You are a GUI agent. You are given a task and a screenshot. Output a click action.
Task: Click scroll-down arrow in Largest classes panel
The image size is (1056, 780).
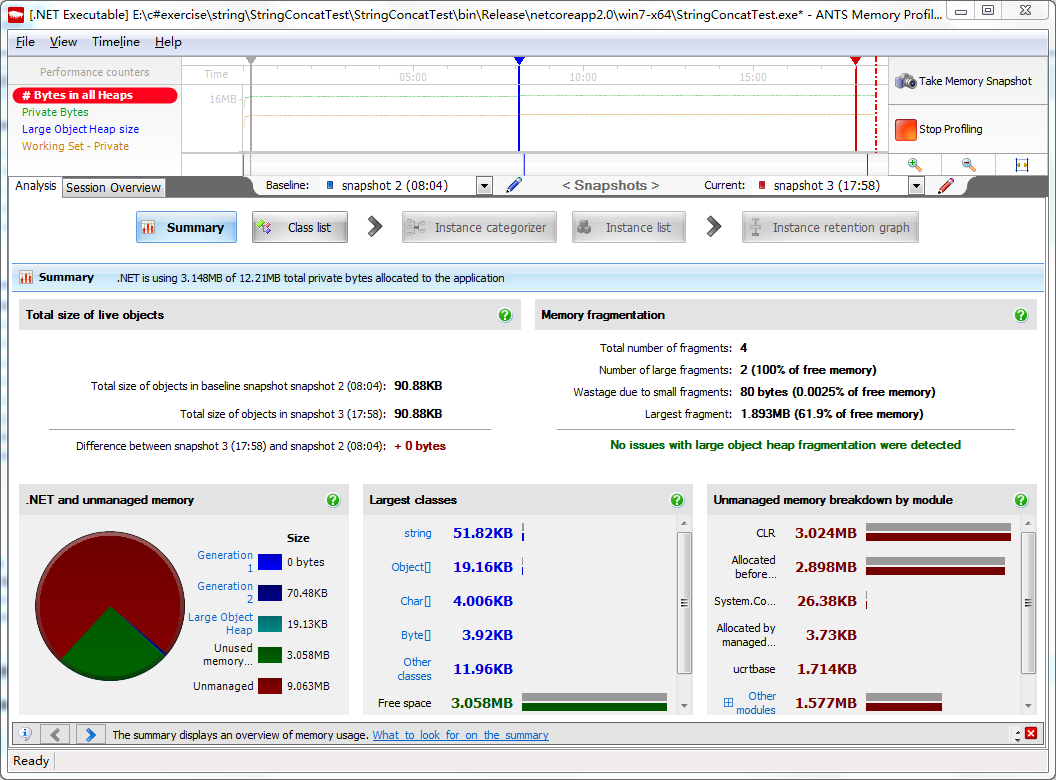click(x=684, y=706)
